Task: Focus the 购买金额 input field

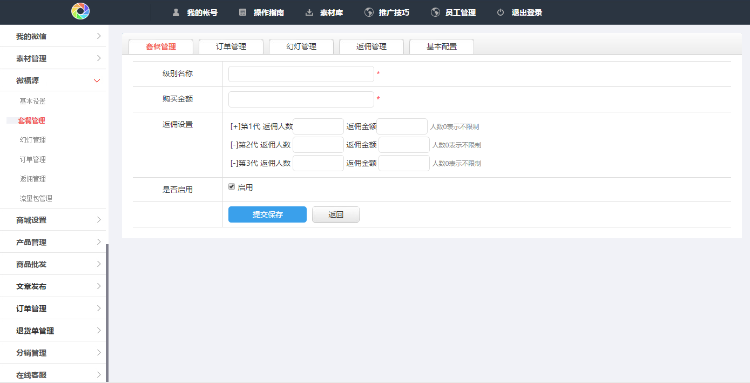Action: 301,99
